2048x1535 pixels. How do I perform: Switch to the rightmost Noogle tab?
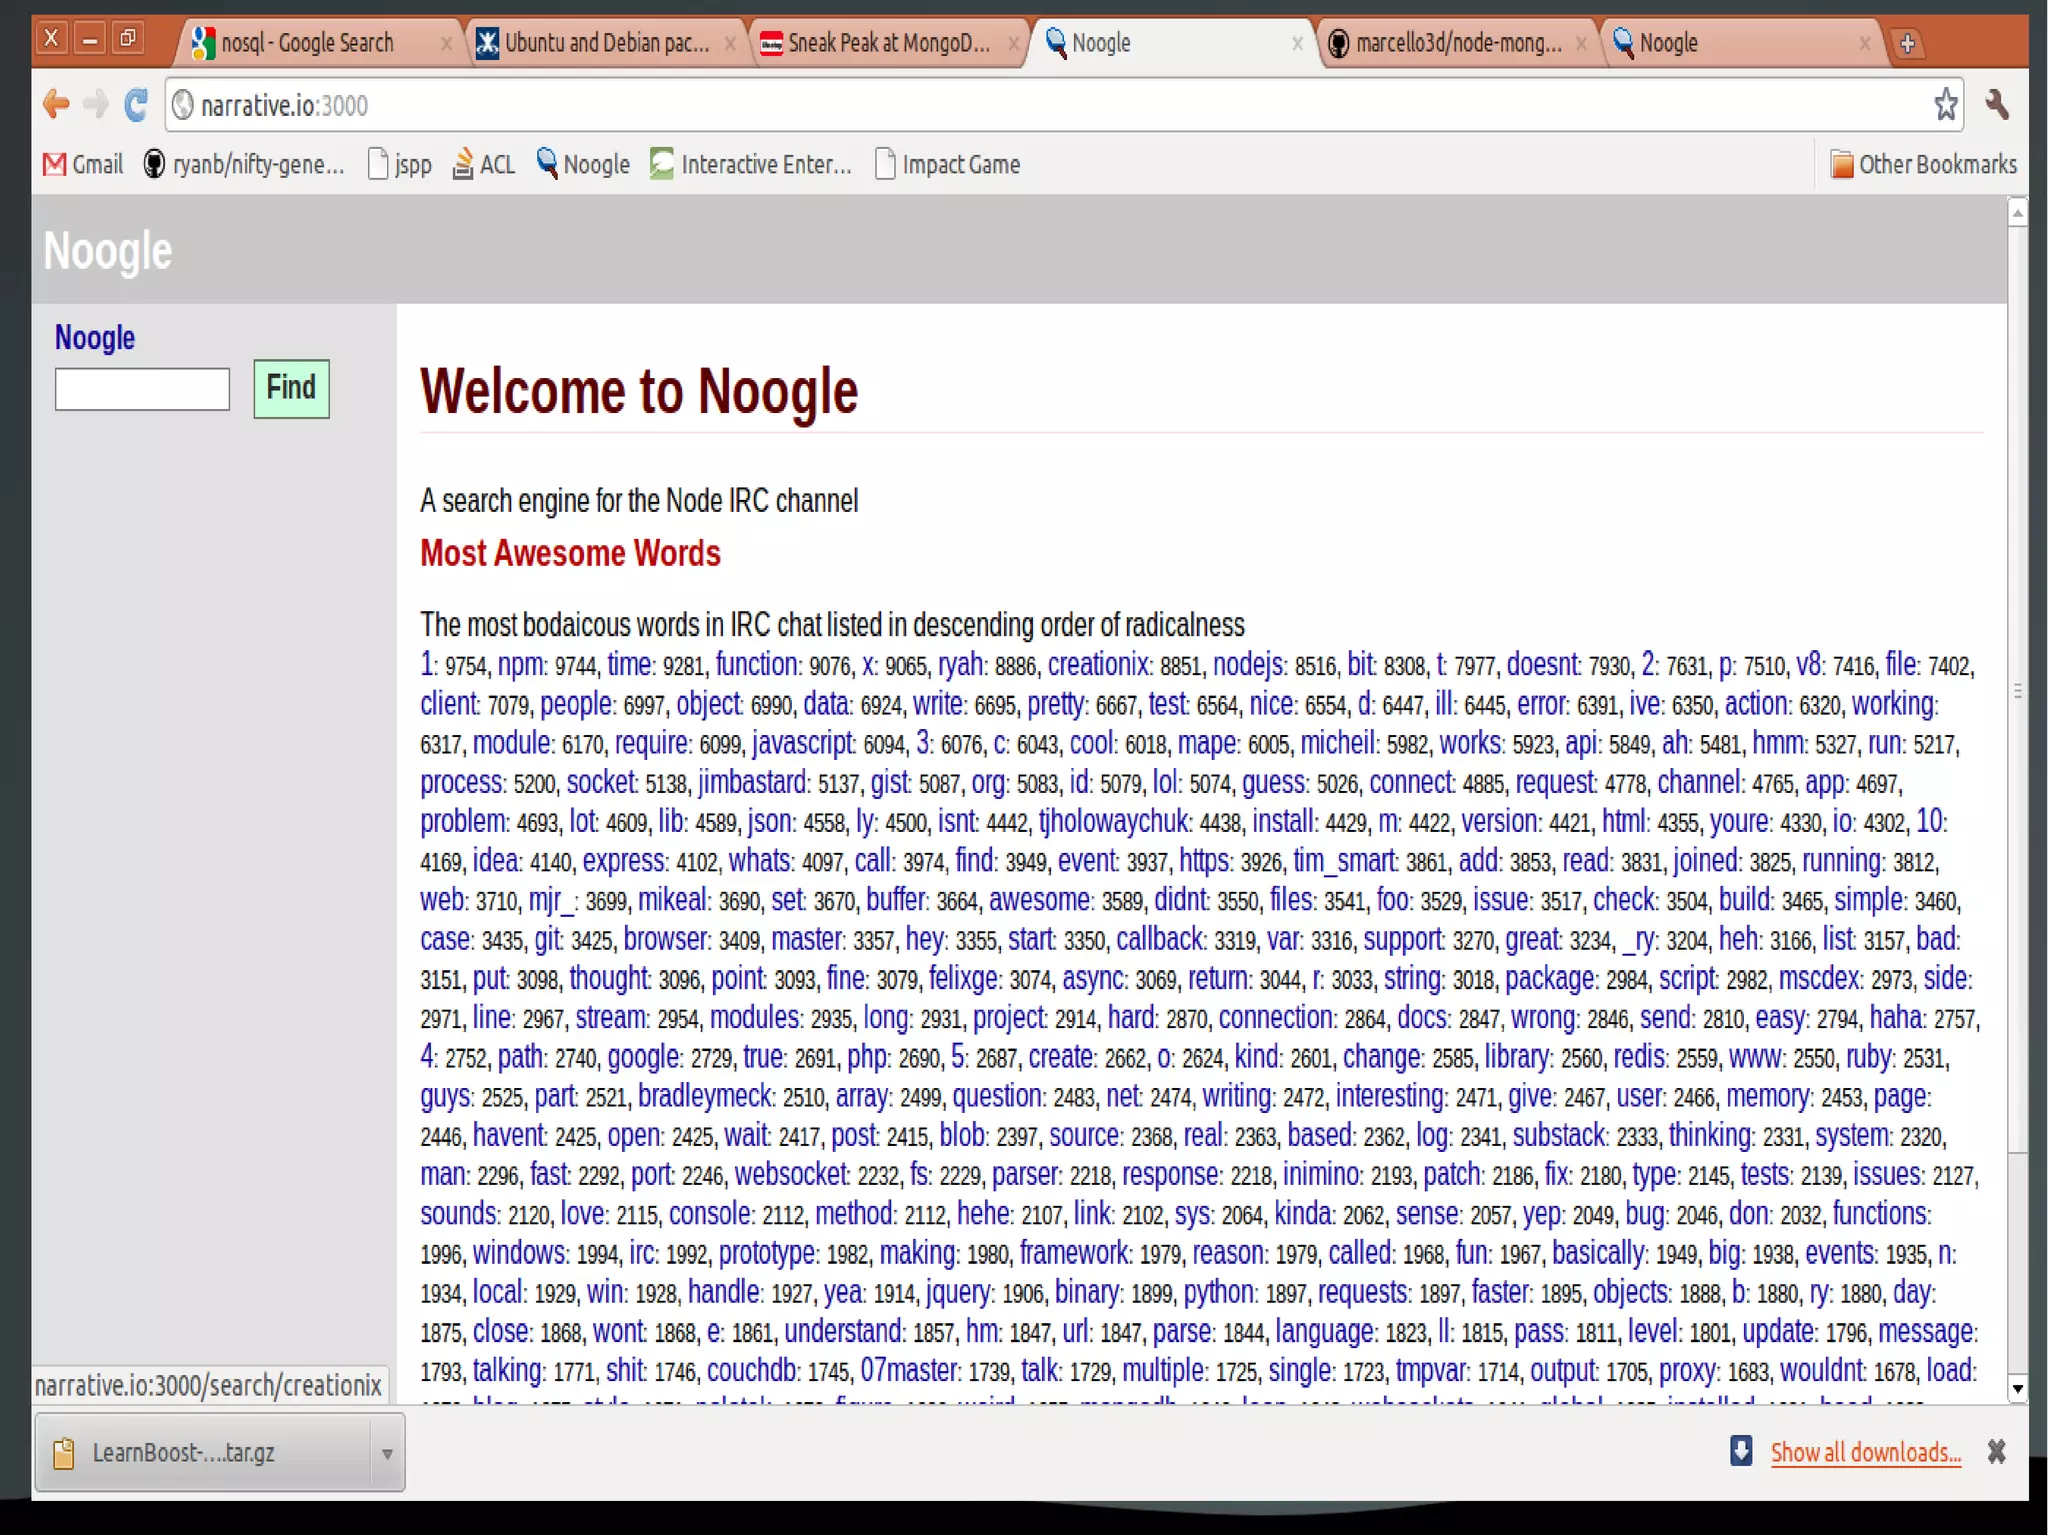[x=1740, y=43]
